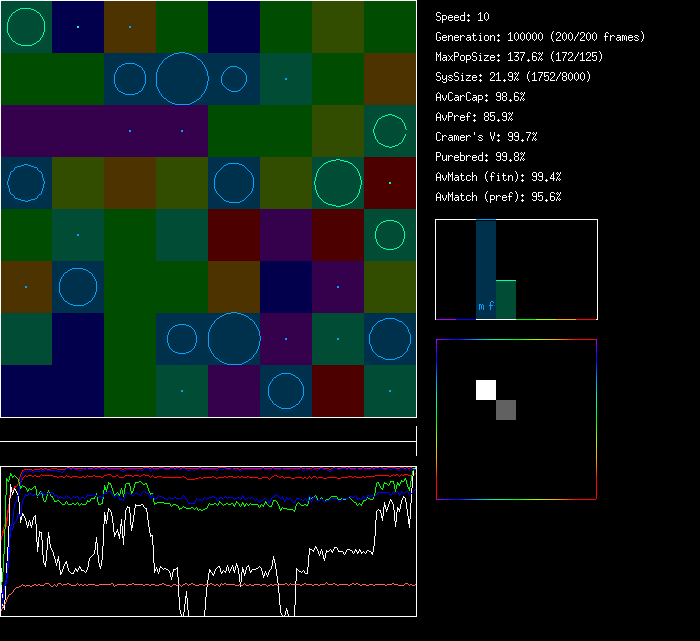The image size is (700, 641).
Task: Click the white square in the color-bordered box
Action: point(486,390)
